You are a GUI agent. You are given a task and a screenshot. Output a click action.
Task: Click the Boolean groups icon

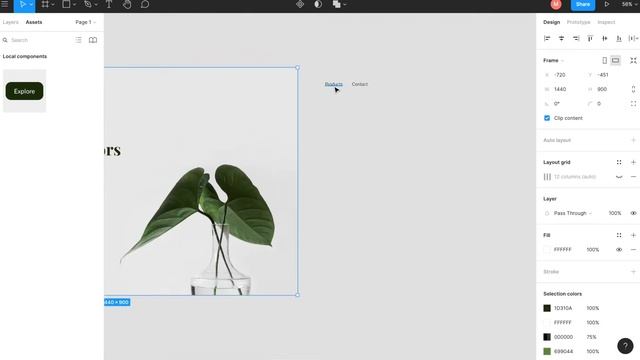pos(336,4)
